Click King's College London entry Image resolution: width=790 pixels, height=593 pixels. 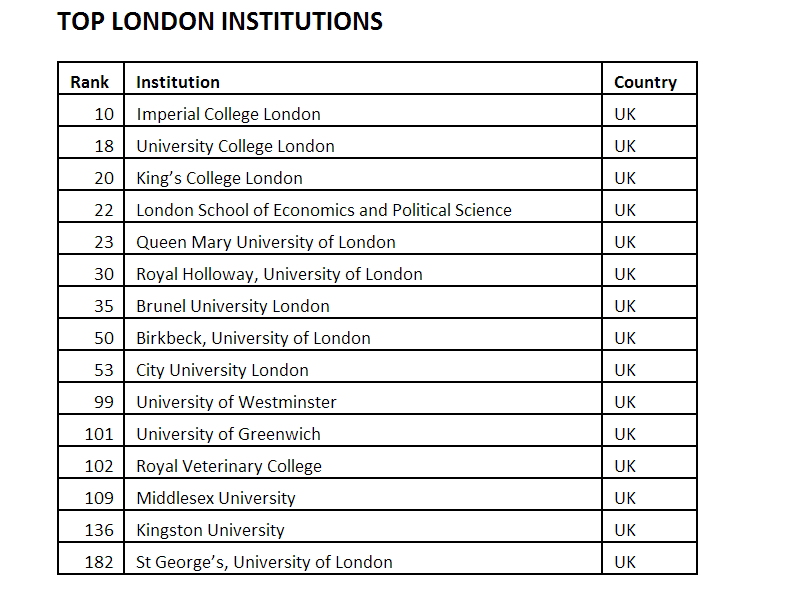click(219, 178)
